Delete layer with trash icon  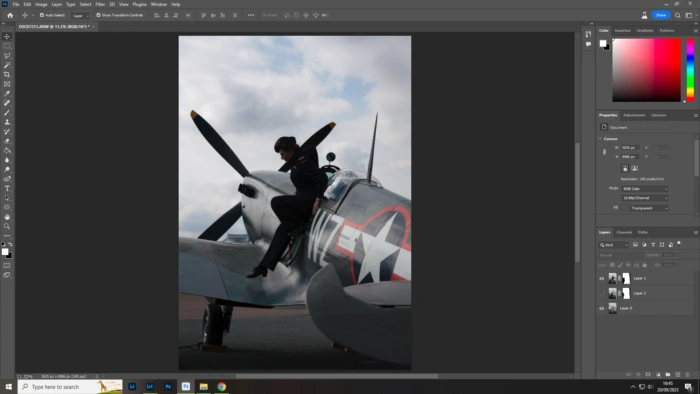688,374
